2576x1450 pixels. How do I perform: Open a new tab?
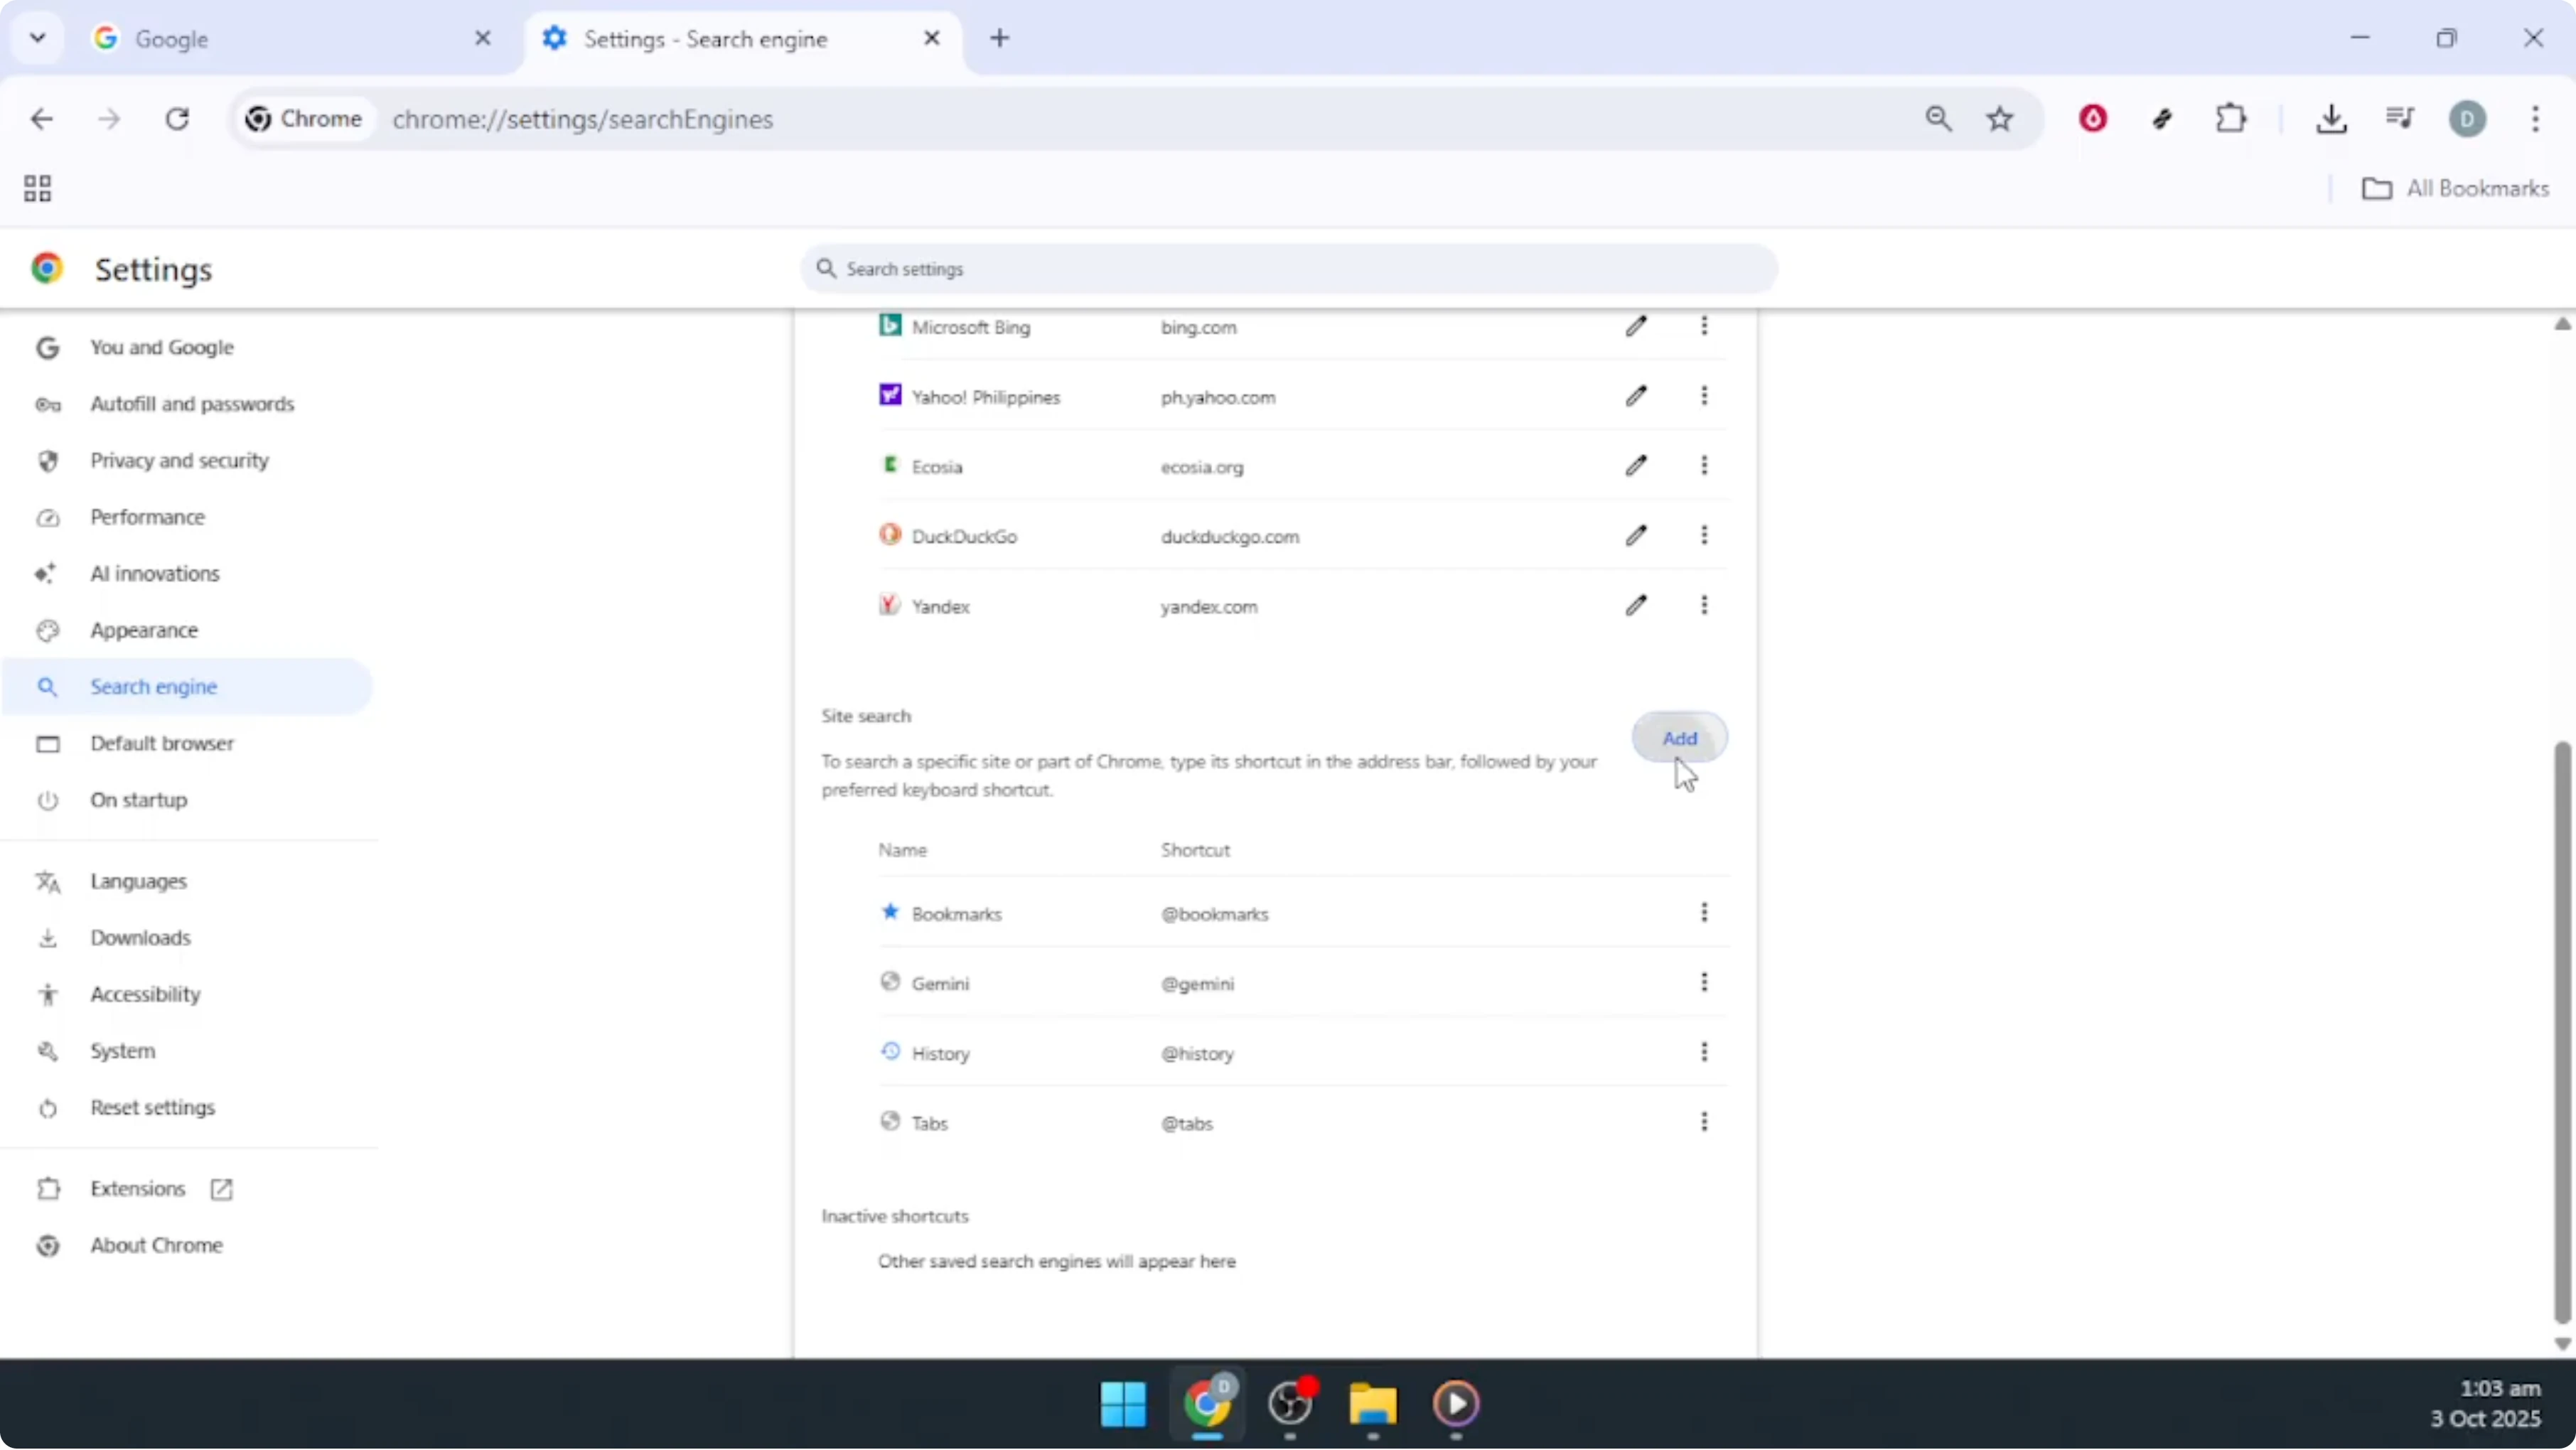click(x=999, y=38)
